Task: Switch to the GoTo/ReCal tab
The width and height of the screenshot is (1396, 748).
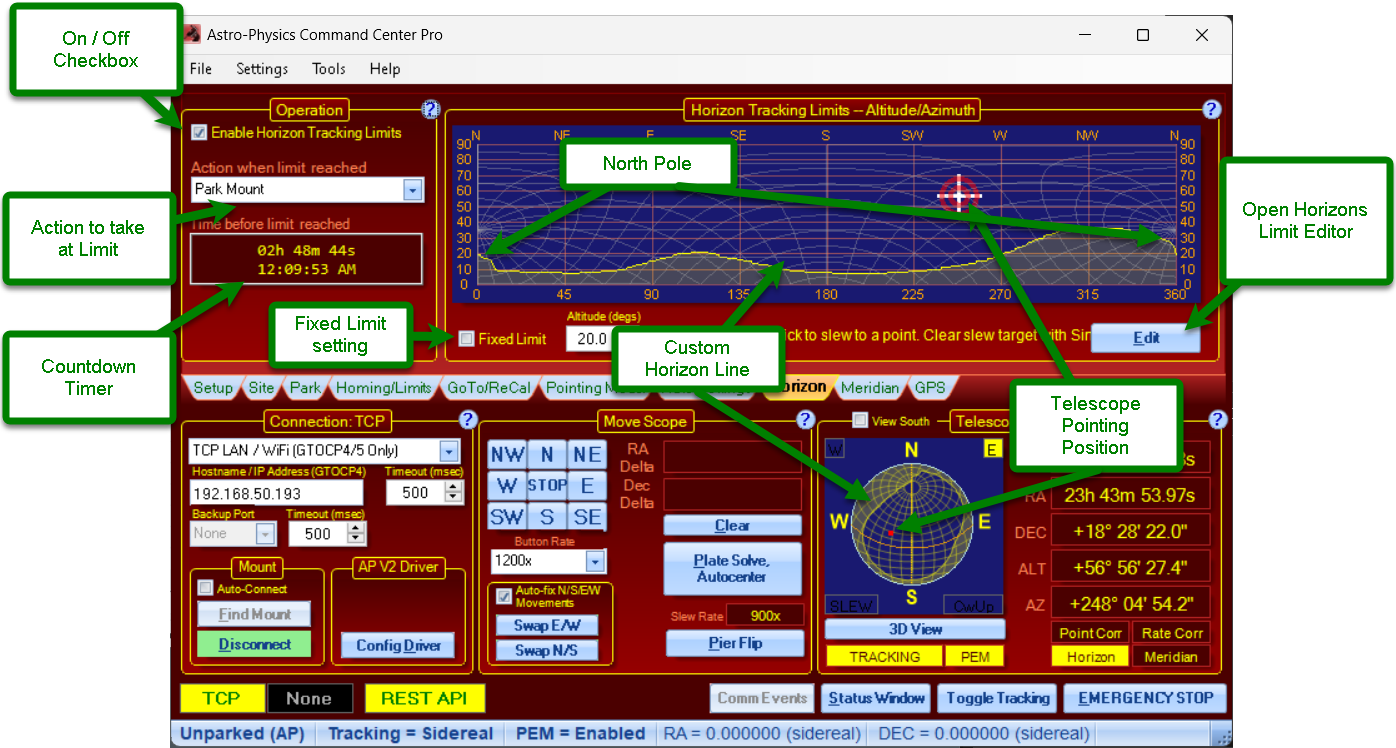Action: click(x=487, y=388)
